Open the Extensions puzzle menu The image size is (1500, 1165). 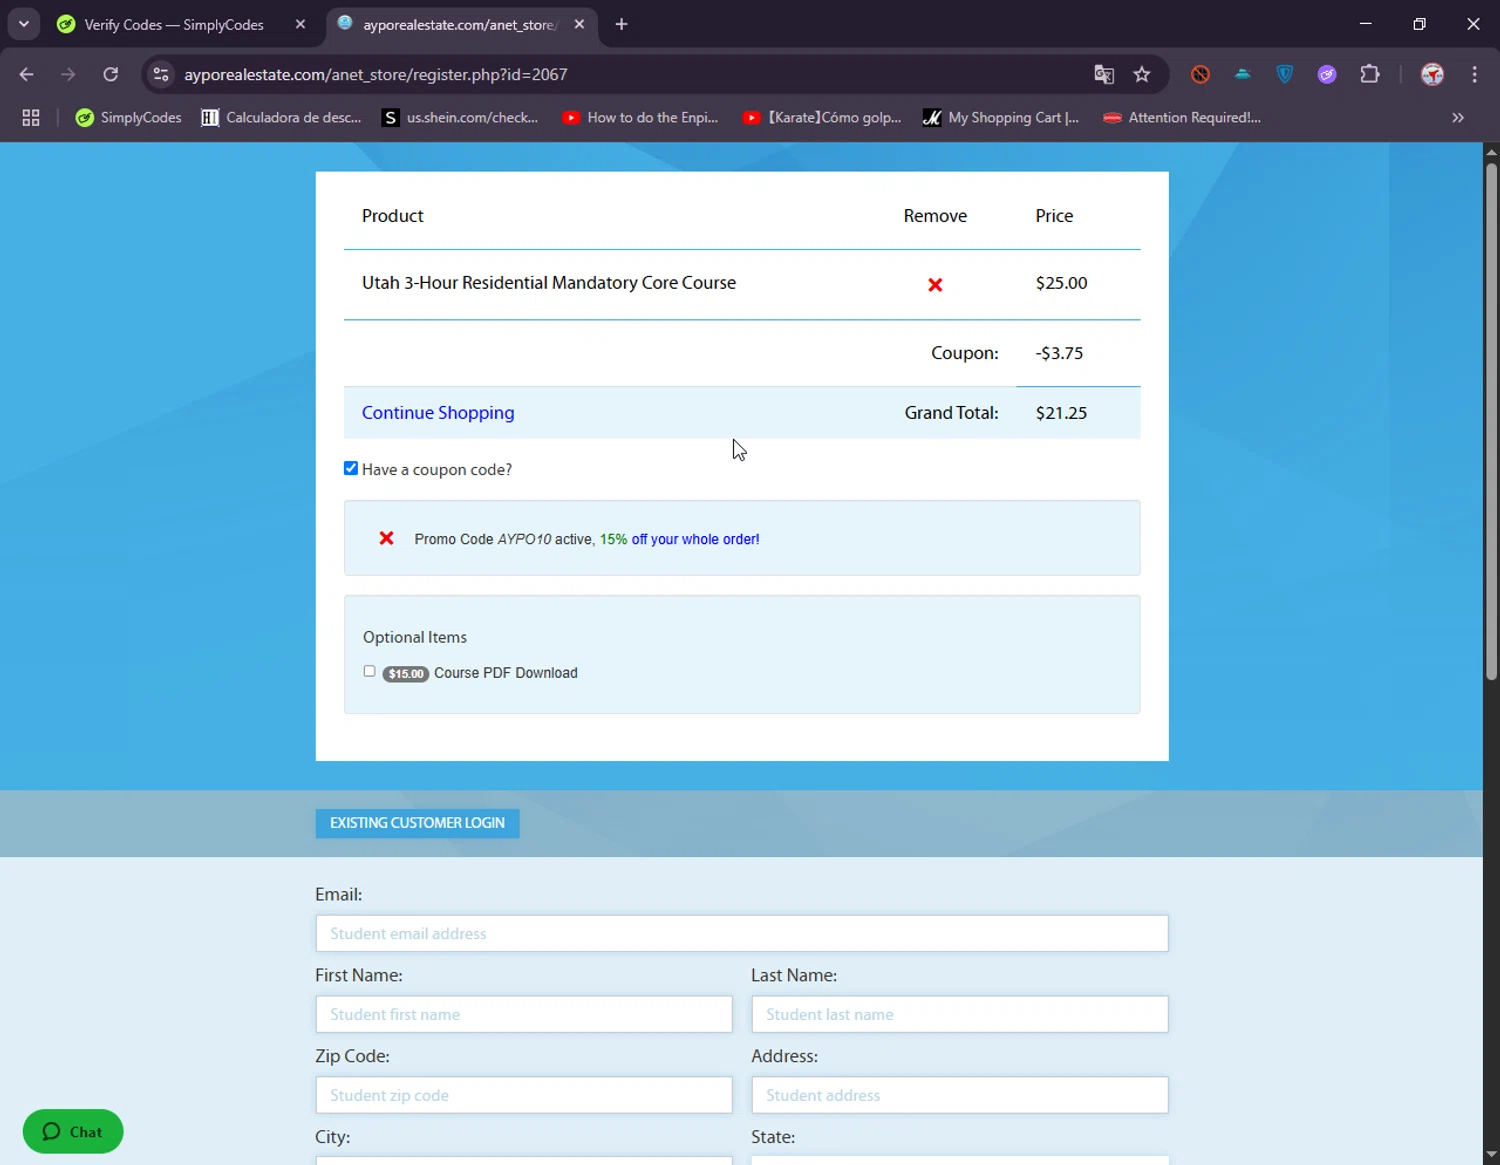1370,74
